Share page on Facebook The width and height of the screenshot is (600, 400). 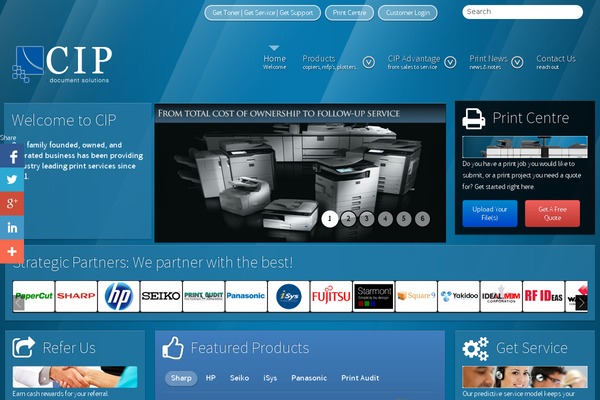click(12, 156)
